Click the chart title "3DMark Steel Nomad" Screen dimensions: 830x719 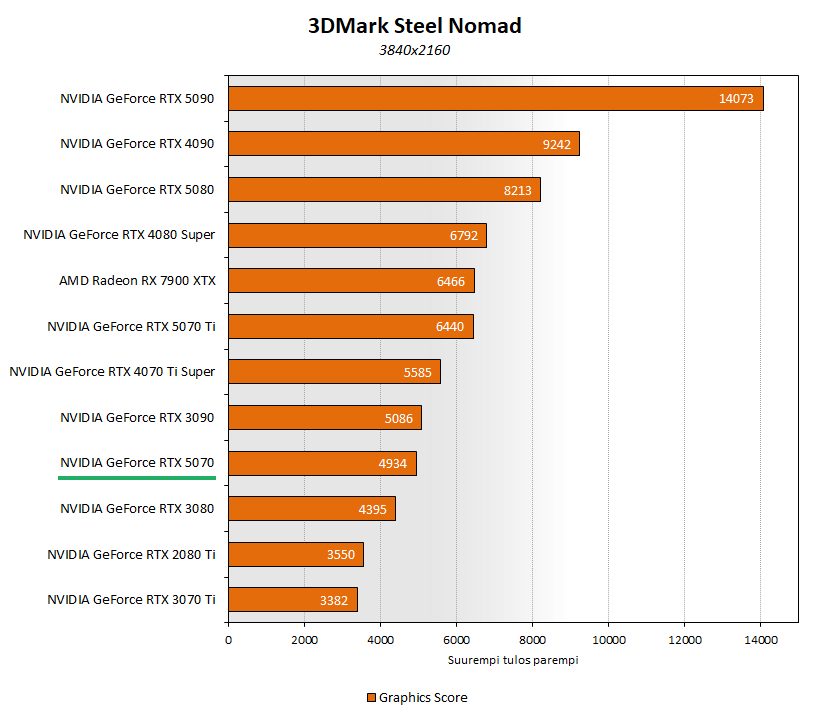(x=414, y=25)
